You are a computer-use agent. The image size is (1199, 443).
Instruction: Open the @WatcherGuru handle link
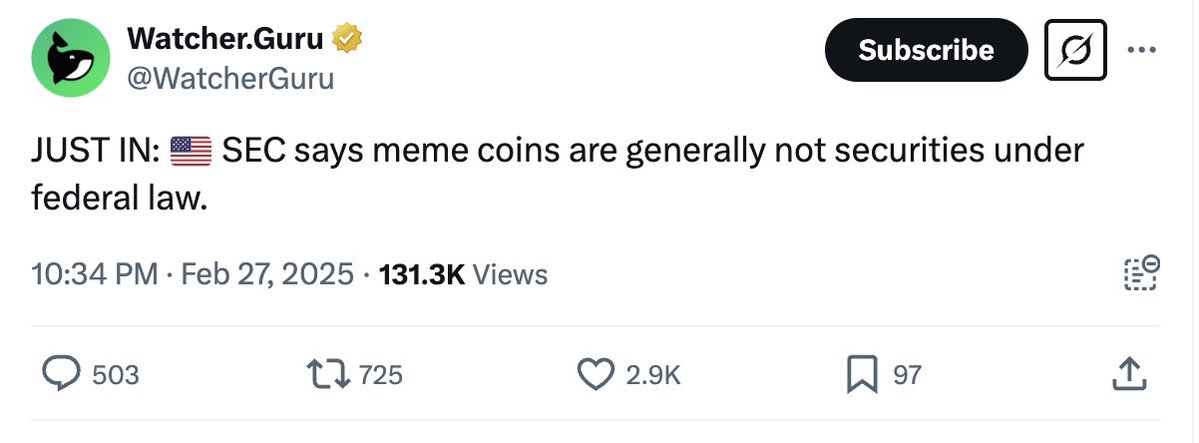pos(230,78)
